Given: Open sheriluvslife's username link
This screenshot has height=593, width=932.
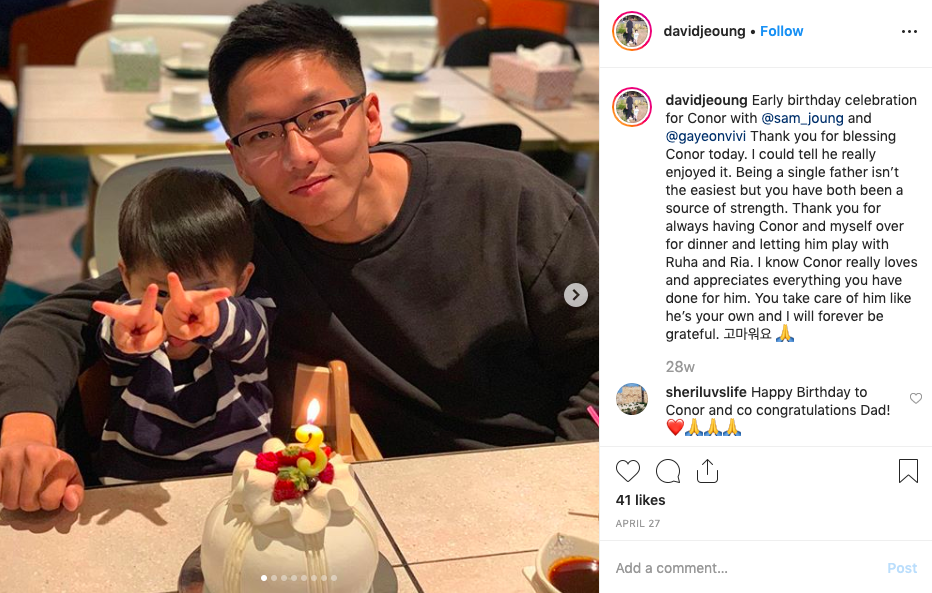Looking at the screenshot, I should click(x=706, y=392).
